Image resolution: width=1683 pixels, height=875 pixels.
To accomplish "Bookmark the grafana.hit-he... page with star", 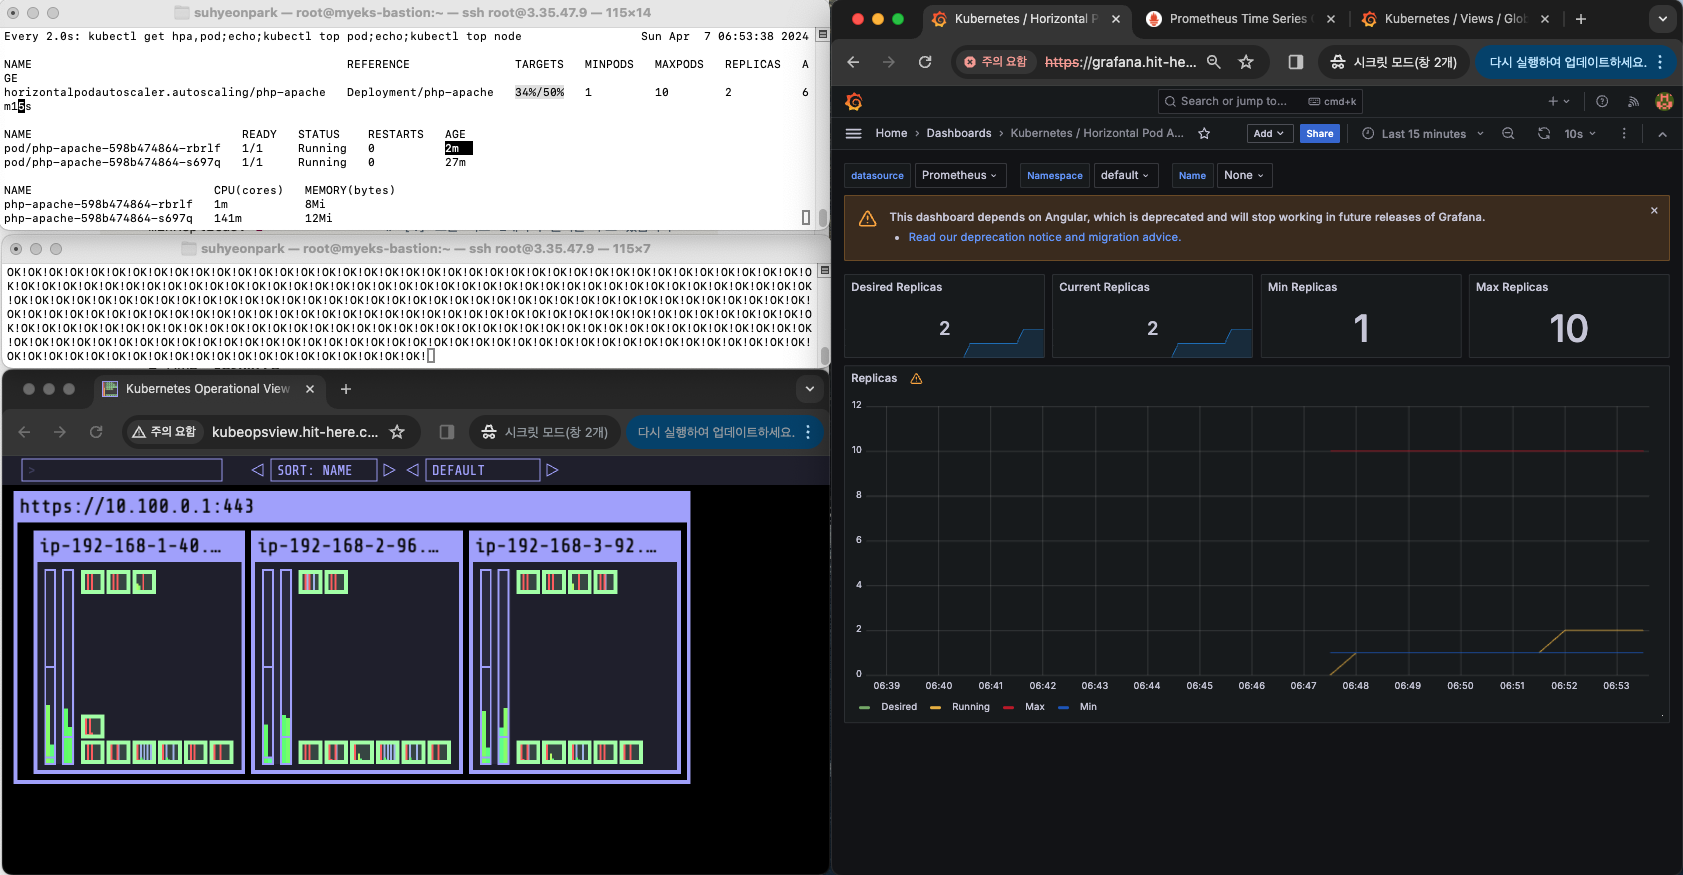I will (1246, 62).
